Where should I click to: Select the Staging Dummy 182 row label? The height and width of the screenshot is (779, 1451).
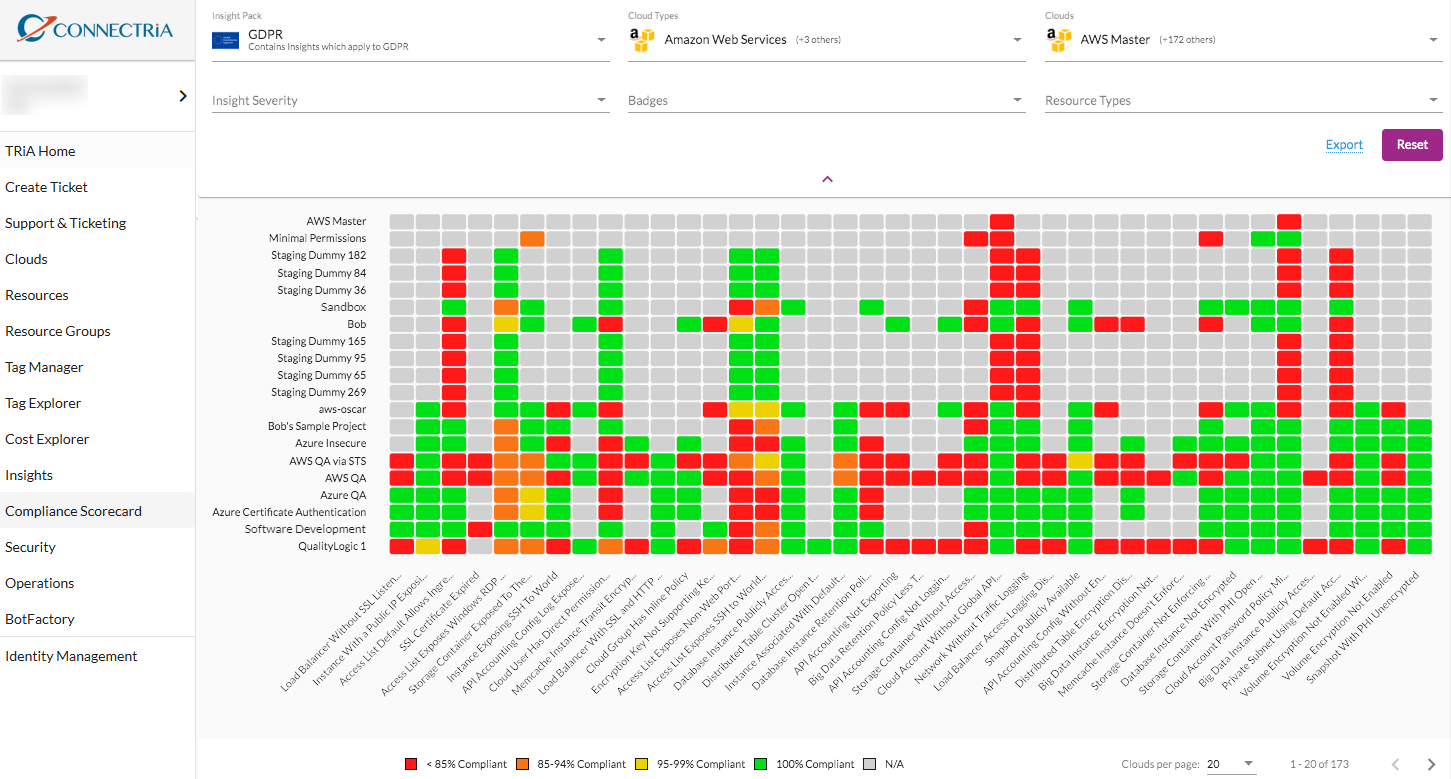(x=318, y=255)
